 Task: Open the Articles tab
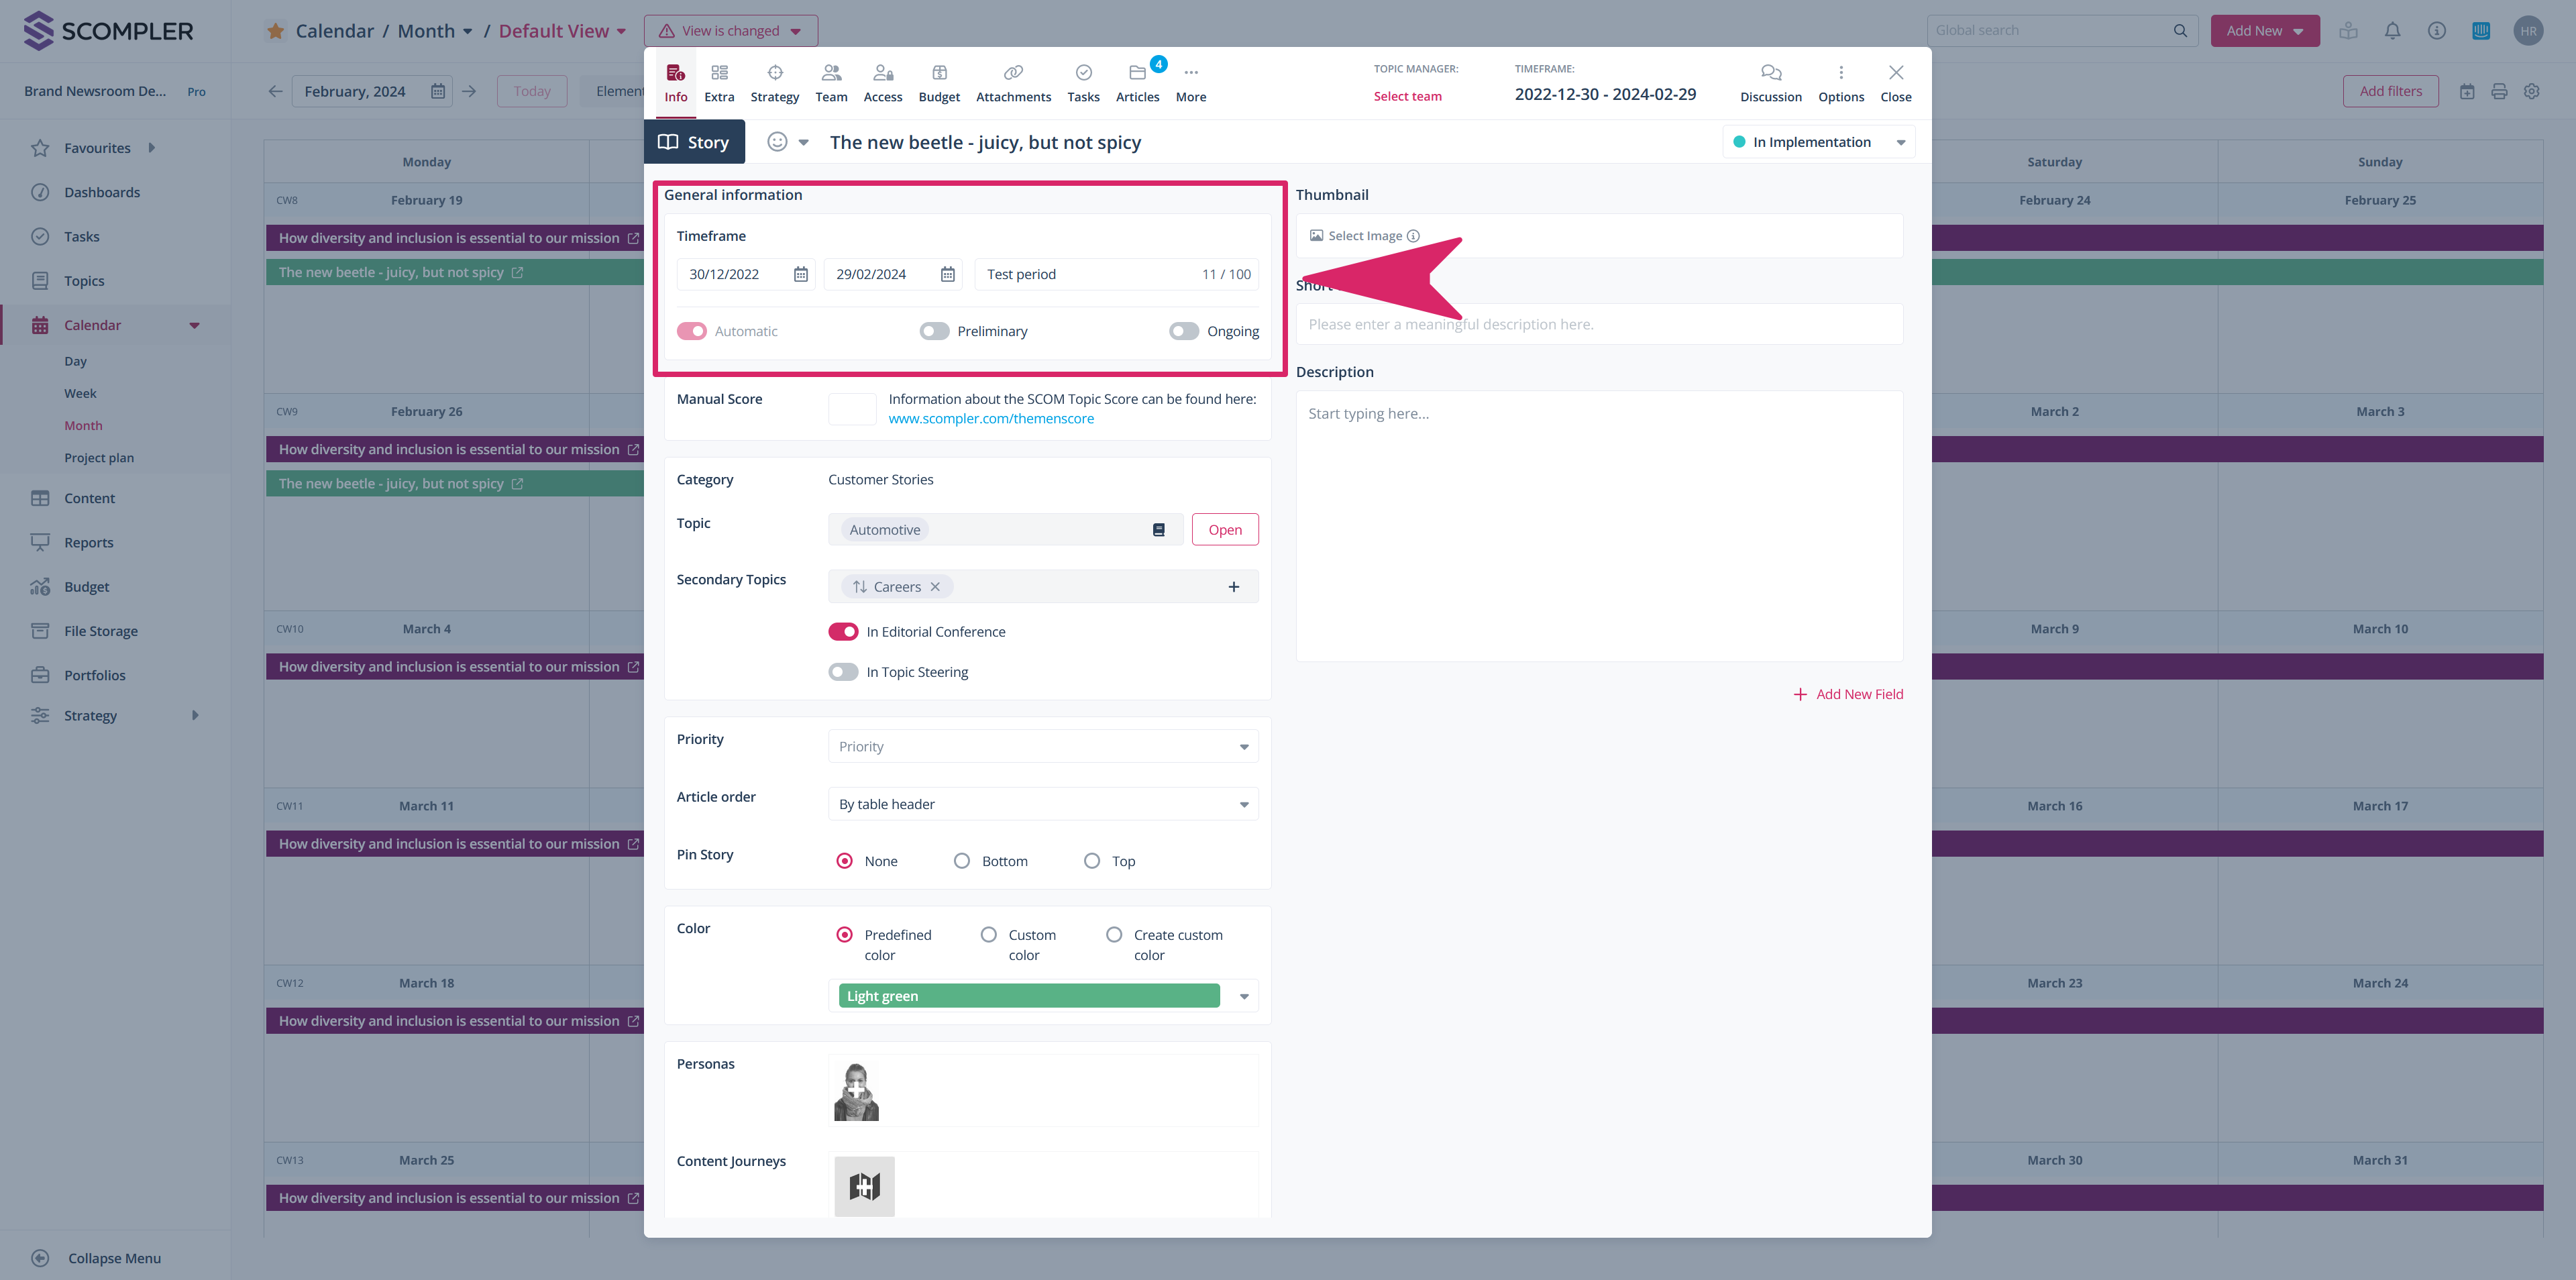pos(1137,83)
